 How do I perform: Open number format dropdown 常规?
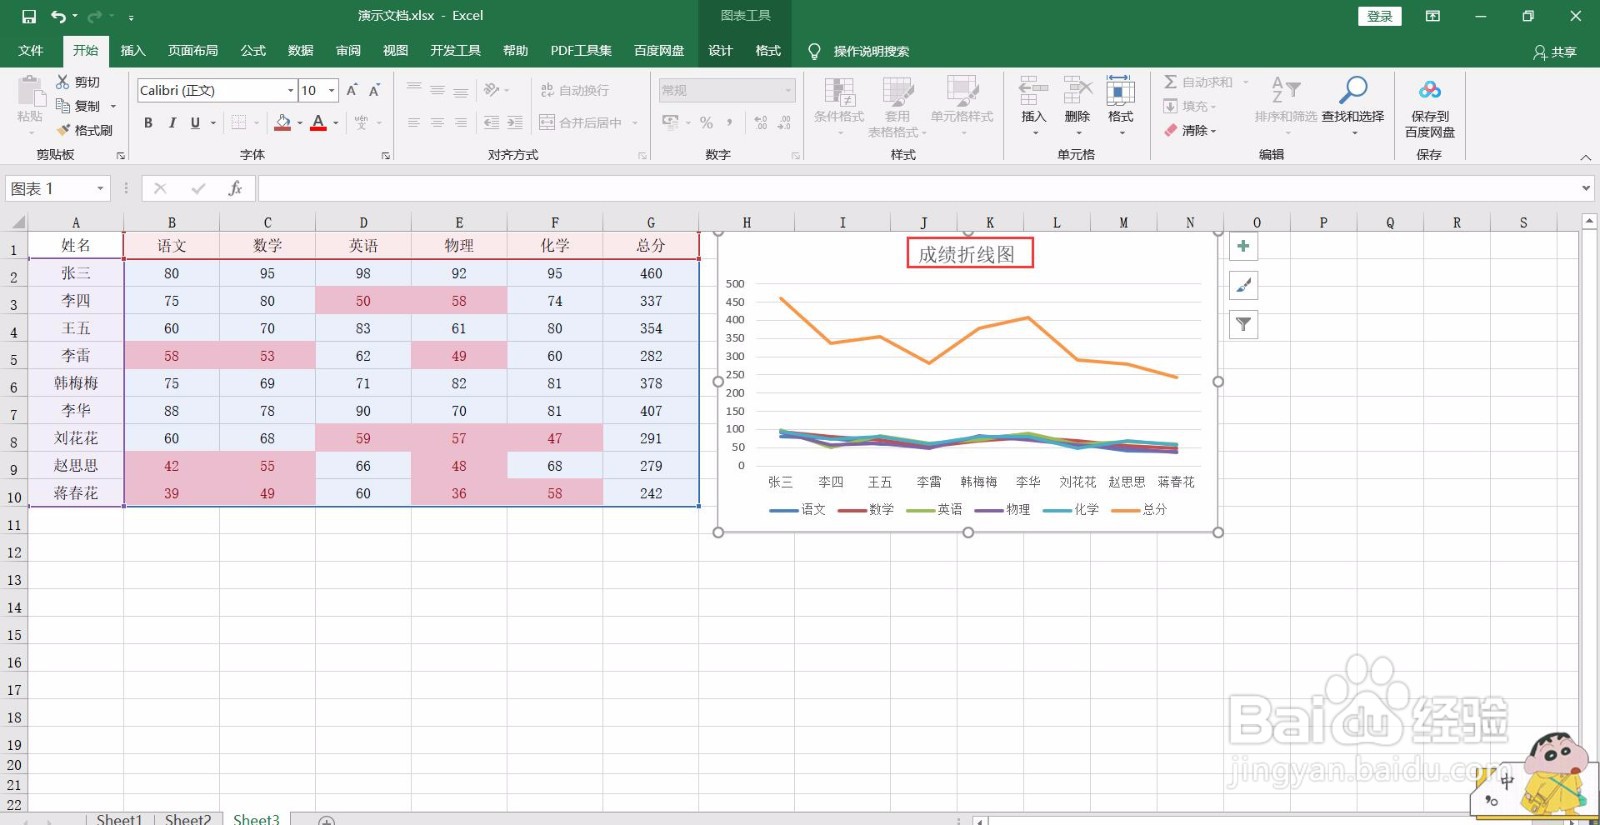tap(727, 90)
